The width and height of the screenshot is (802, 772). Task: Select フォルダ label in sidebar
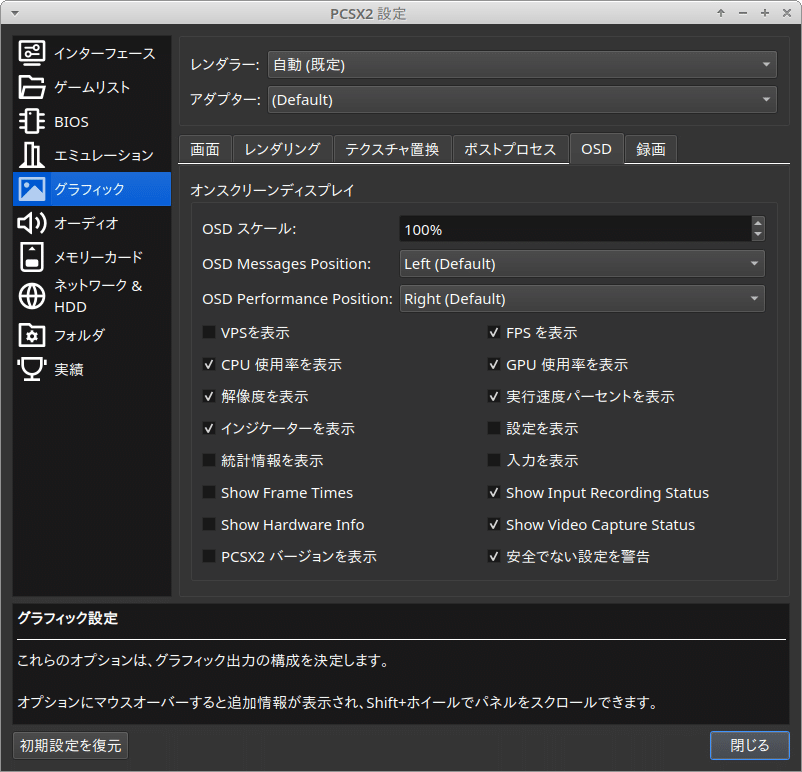(x=79, y=335)
